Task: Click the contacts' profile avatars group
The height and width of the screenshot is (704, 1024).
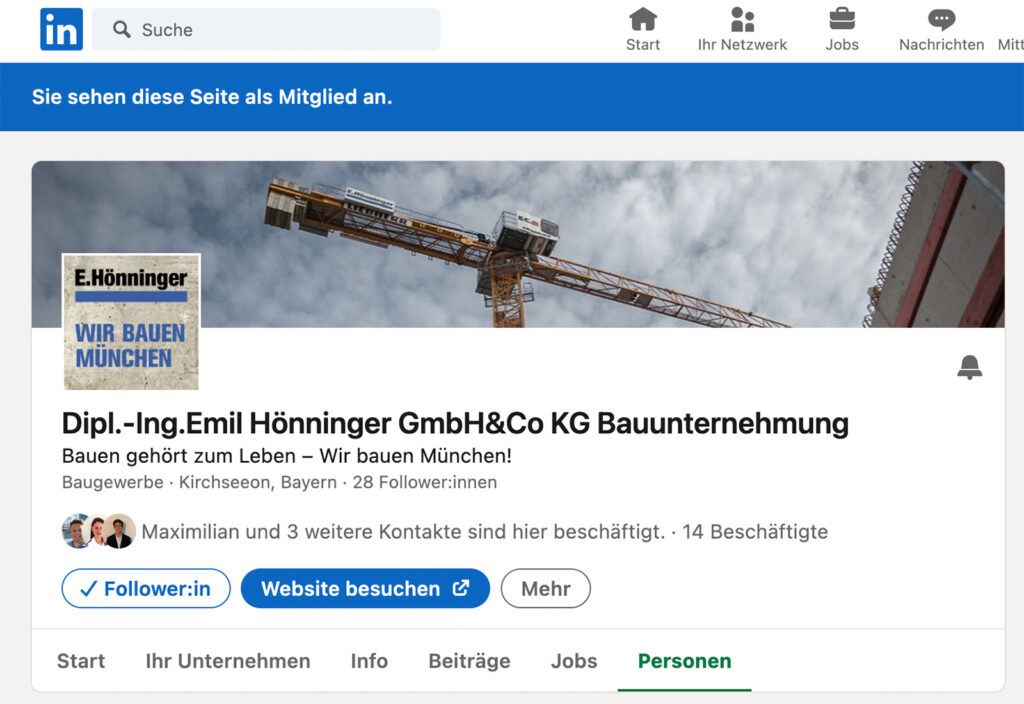Action: (x=99, y=531)
